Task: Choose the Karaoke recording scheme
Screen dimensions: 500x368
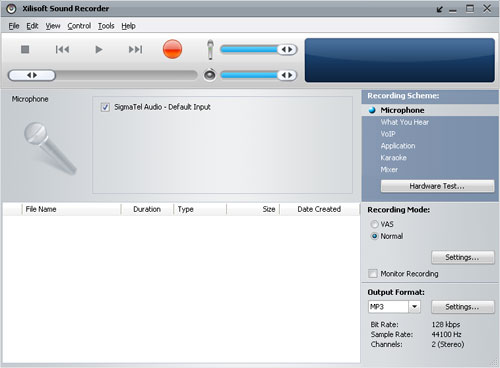Action: click(x=394, y=158)
